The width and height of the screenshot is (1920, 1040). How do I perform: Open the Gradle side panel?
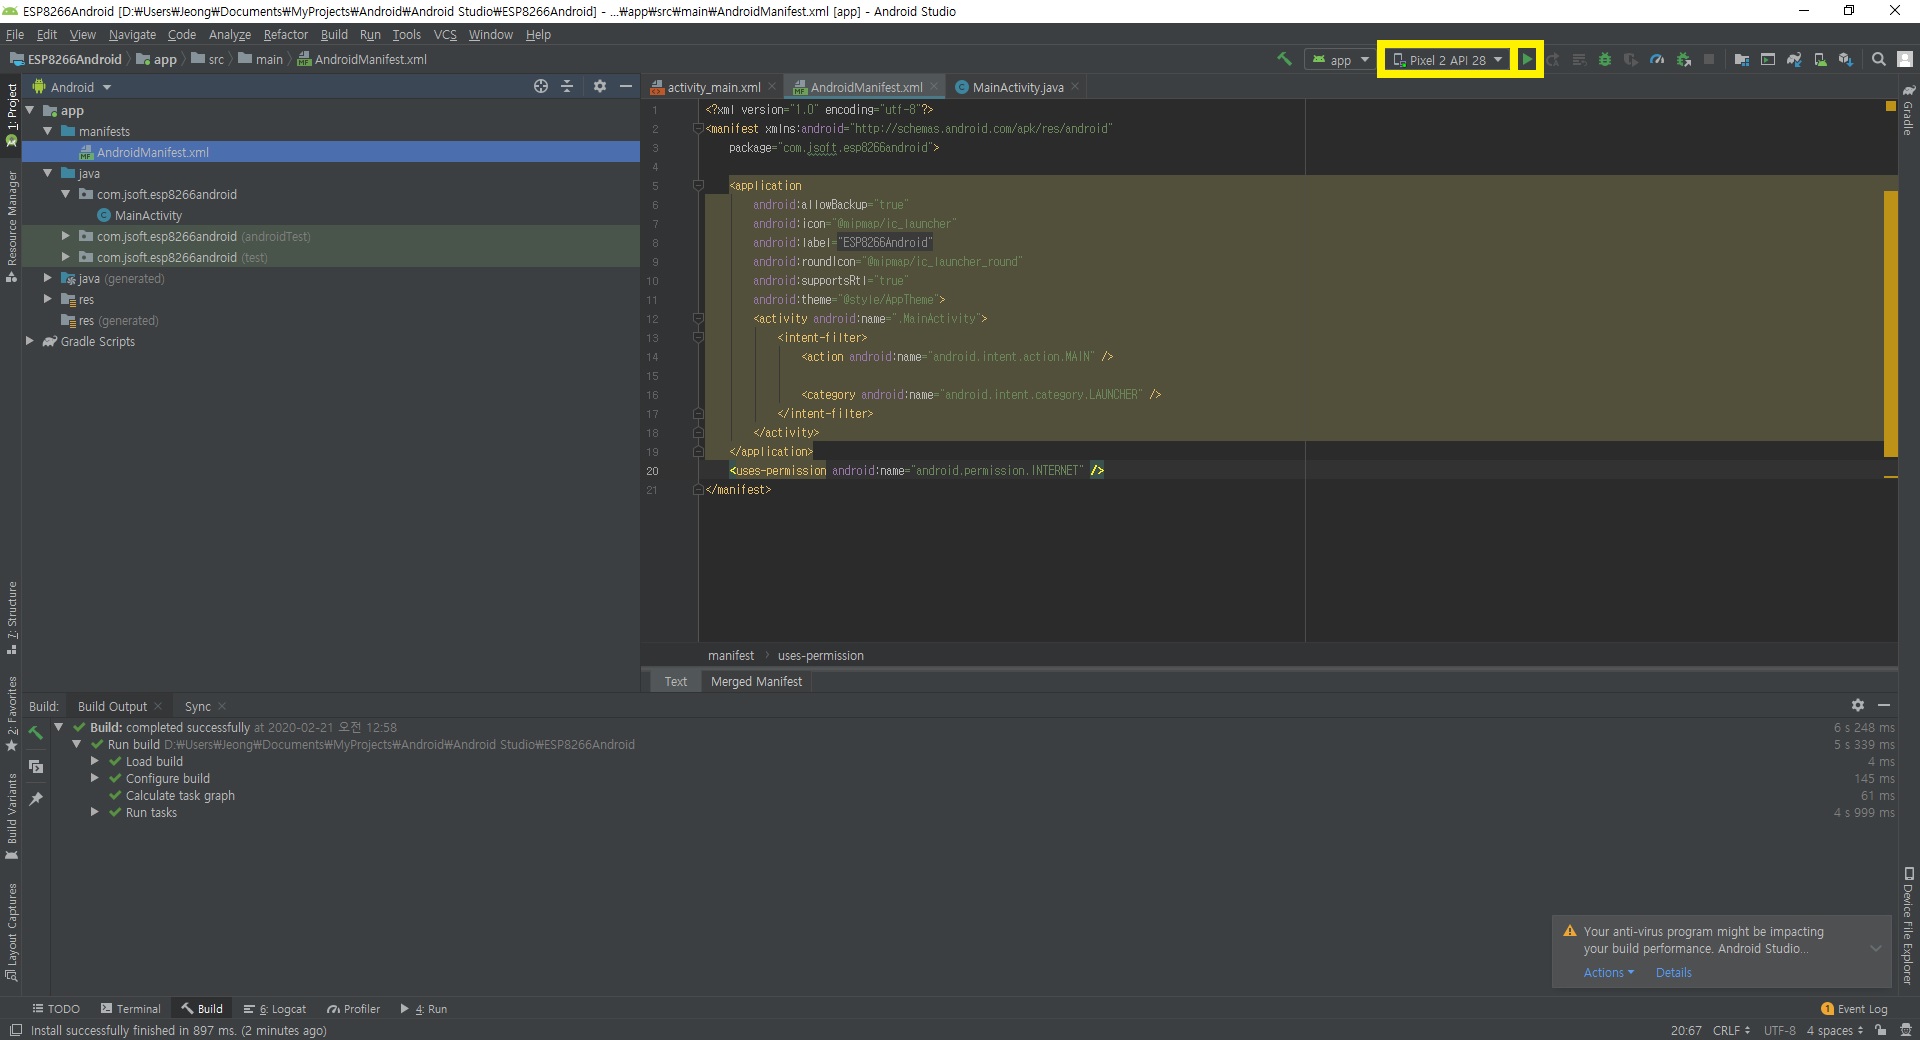[x=1908, y=110]
